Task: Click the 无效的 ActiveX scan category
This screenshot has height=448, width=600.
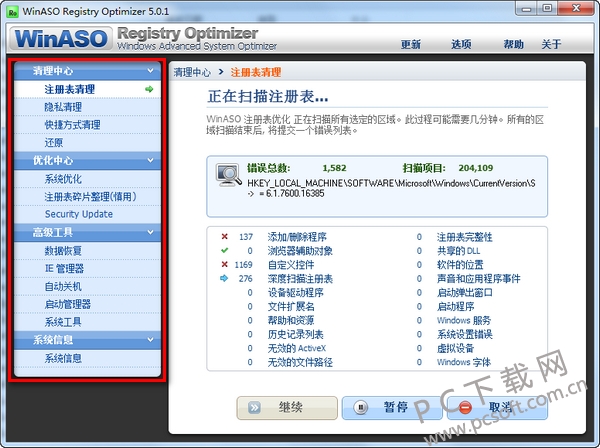Action: pyautogui.click(x=297, y=348)
